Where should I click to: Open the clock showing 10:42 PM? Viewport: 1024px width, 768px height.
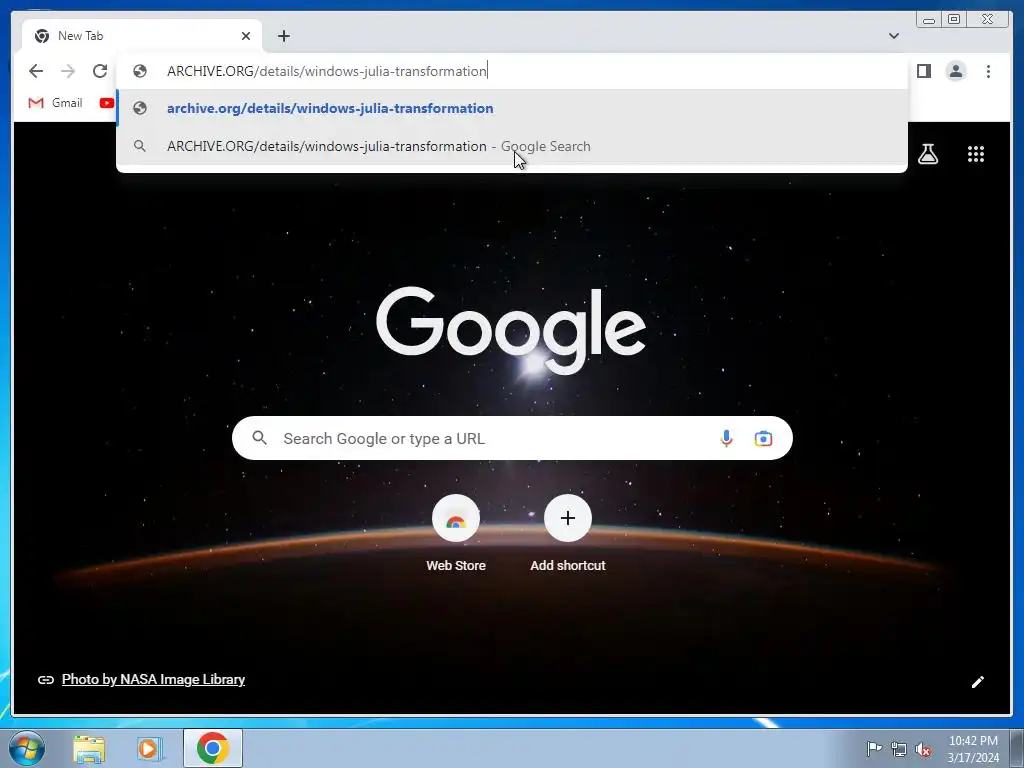pos(973,748)
